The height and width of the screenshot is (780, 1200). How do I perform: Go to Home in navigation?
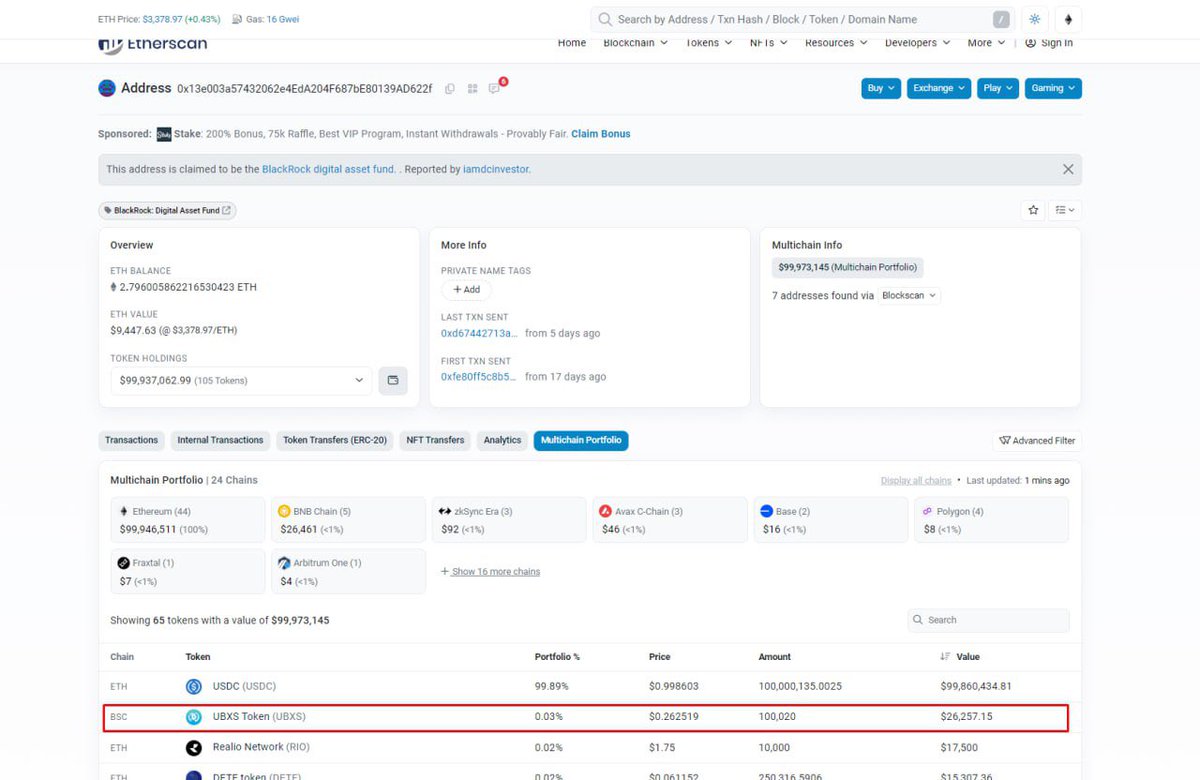[572, 43]
